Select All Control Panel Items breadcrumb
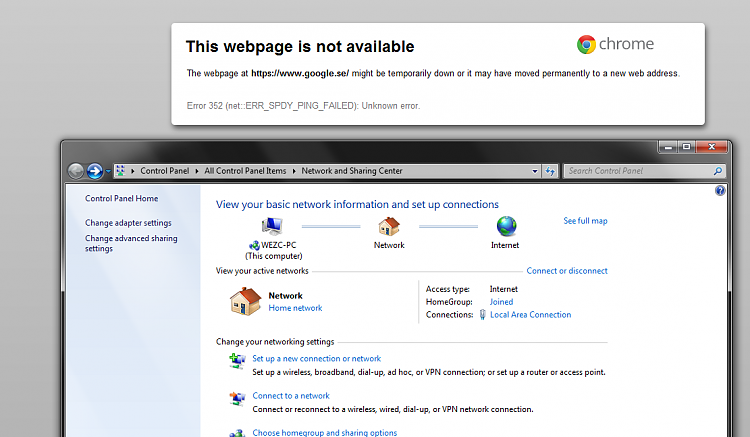Viewport: 750px width, 437px height. (x=245, y=171)
